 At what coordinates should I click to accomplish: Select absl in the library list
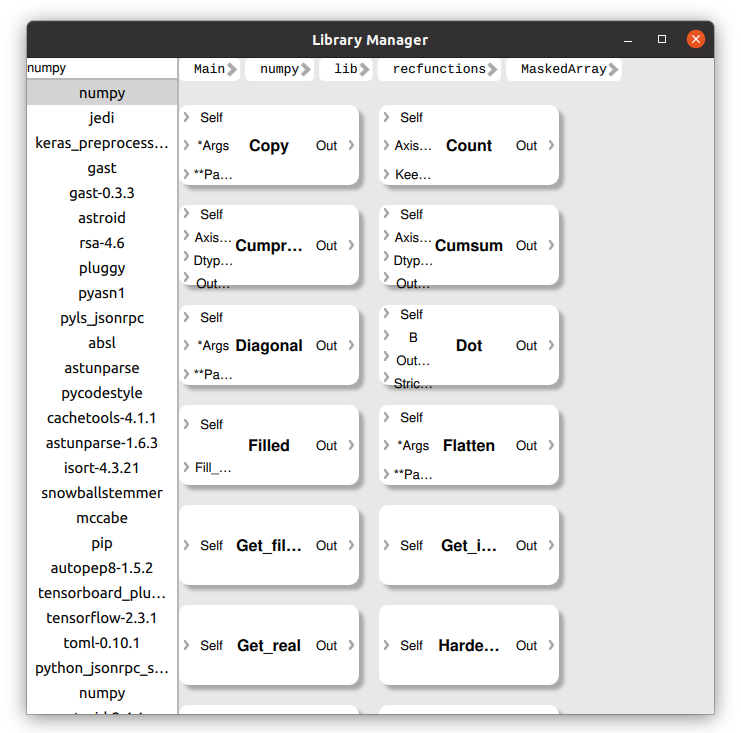[x=102, y=343]
